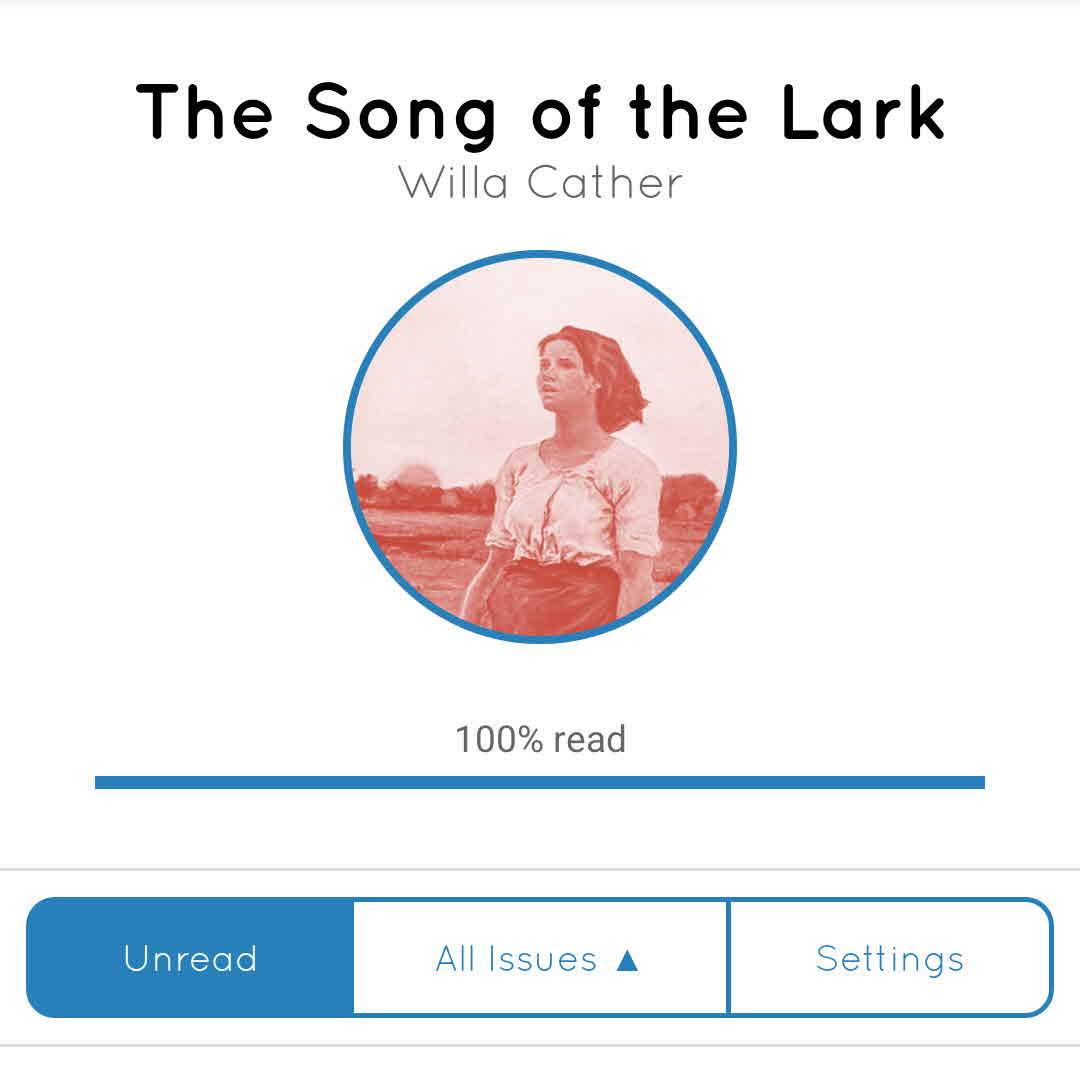
Task: Click the surname "Cather" under the title
Action: (x=604, y=183)
